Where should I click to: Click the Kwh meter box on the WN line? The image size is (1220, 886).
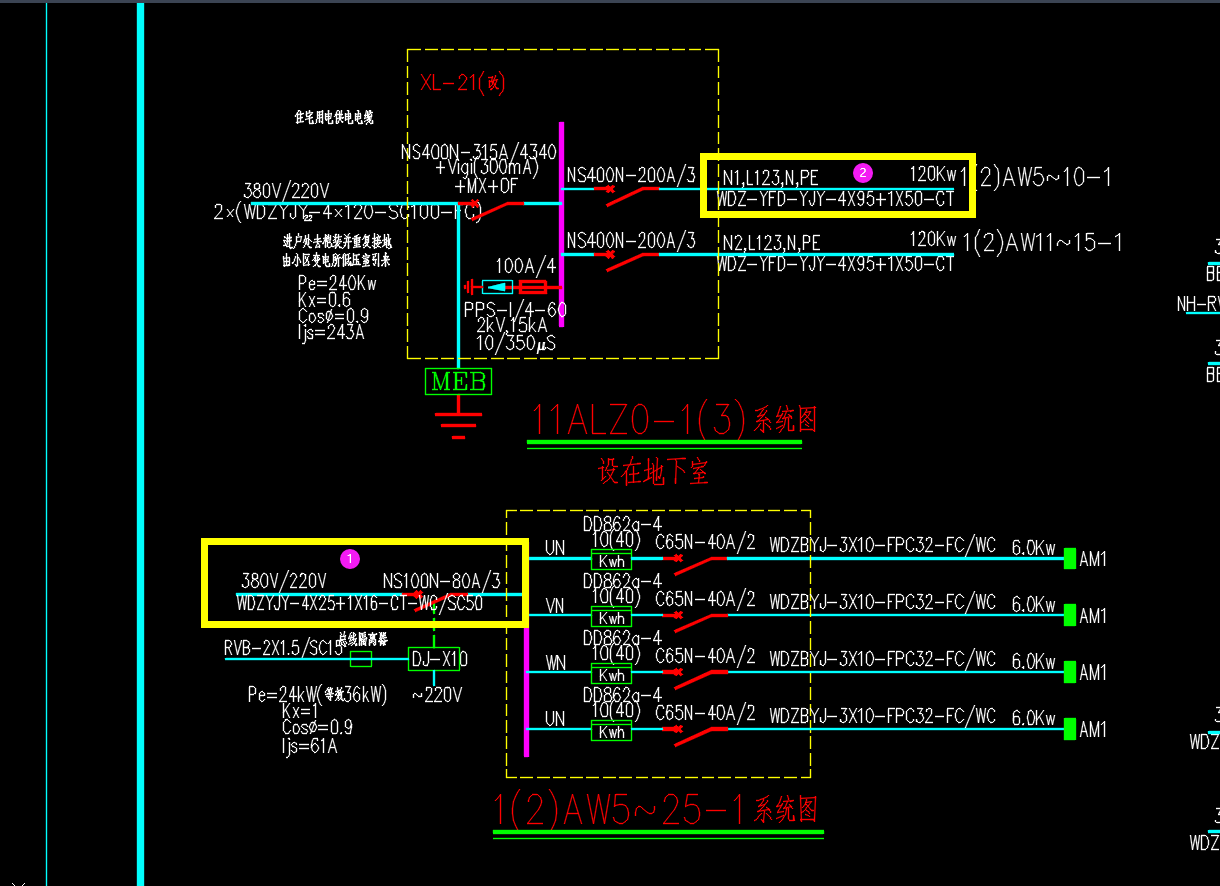[611, 676]
